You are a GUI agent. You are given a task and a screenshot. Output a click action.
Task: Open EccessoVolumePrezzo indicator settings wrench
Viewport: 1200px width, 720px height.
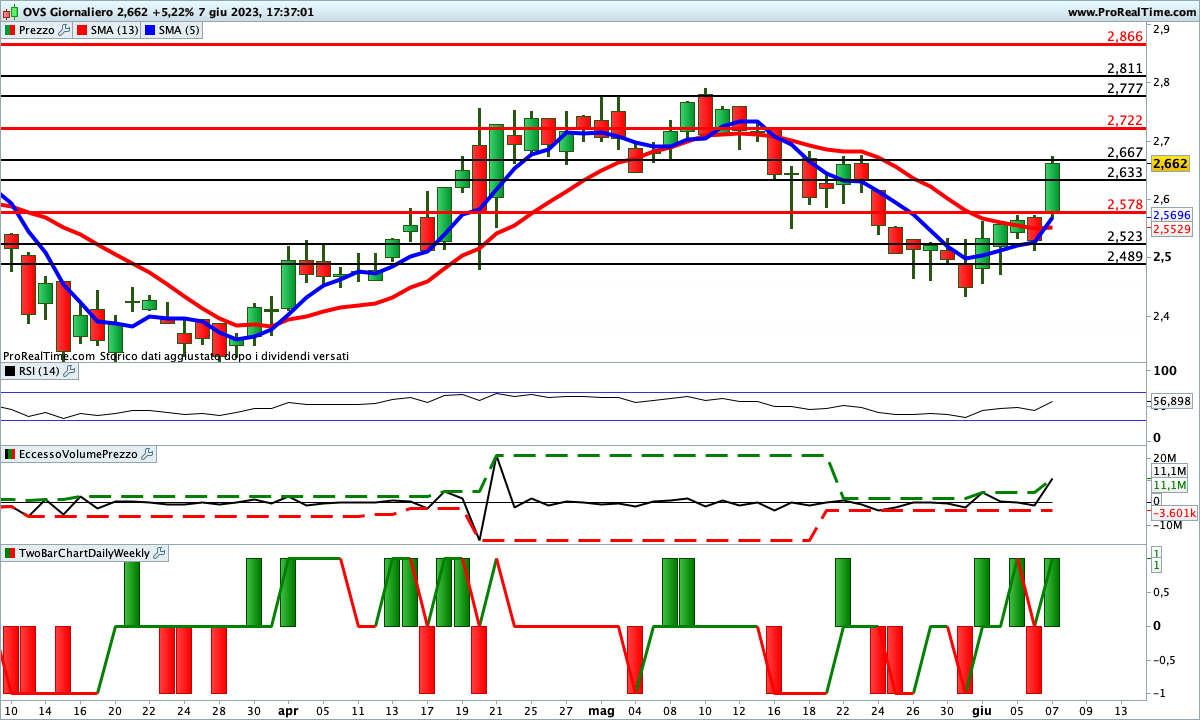147,454
